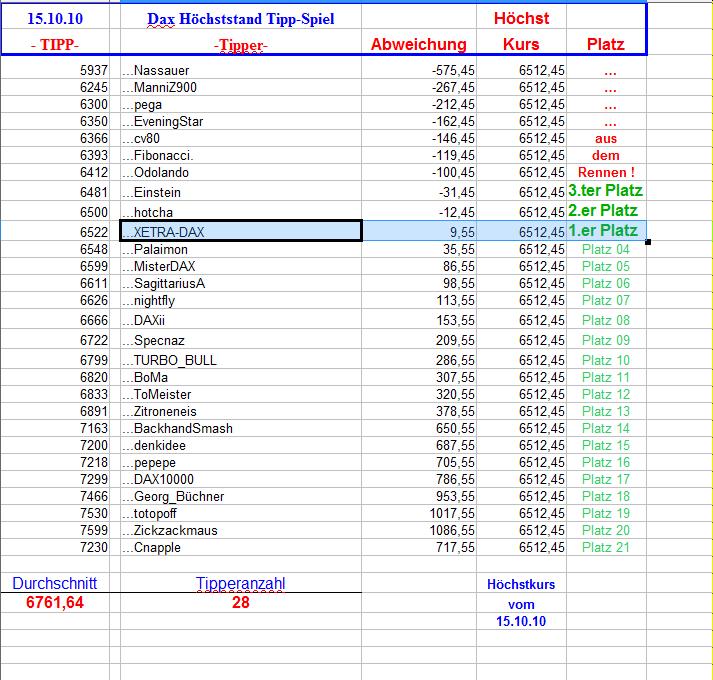Click the deviation cell 9,55
The image size is (713, 680).
[x=419, y=232]
